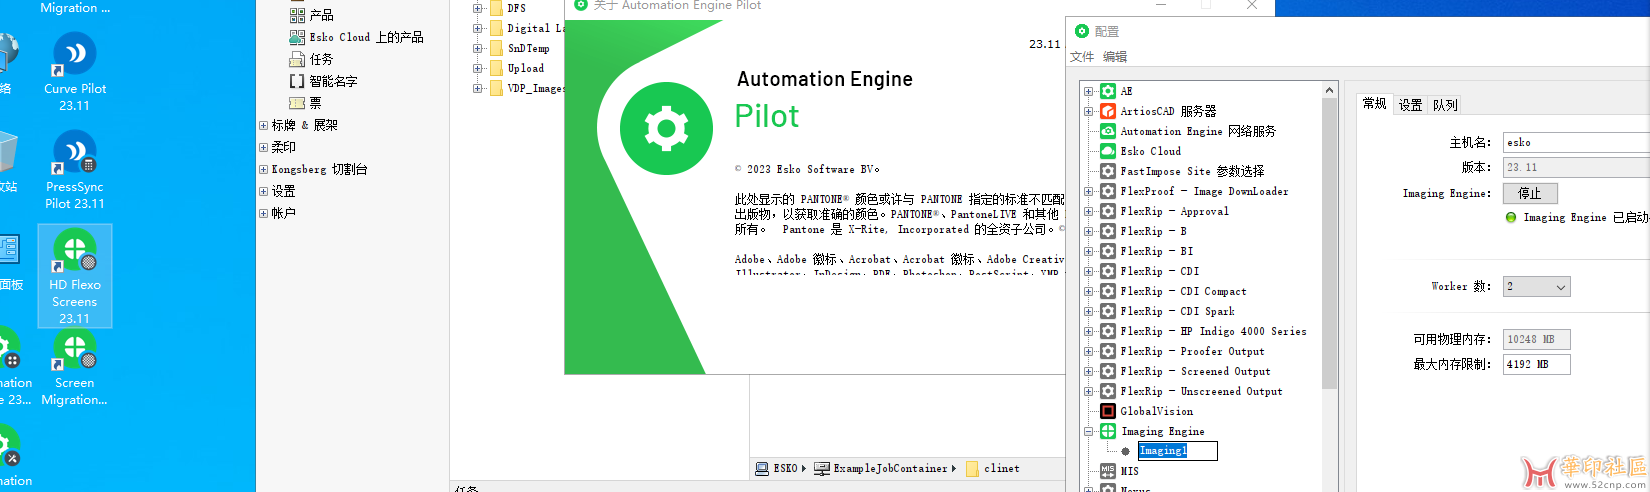Expand the Digital folder node
Image resolution: width=1650 pixels, height=492 pixels.
point(478,28)
